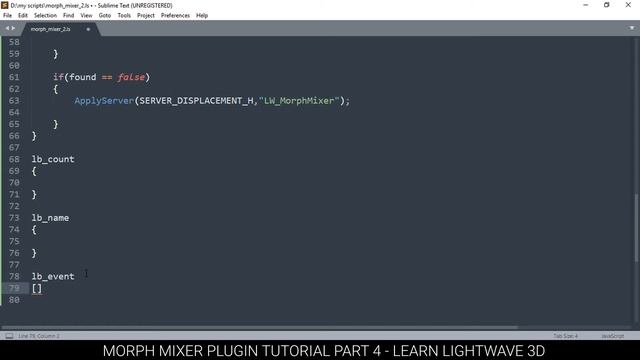Click the horizontal scrollbar thumb
This screenshot has height=360, width=640.
[x=260, y=327]
